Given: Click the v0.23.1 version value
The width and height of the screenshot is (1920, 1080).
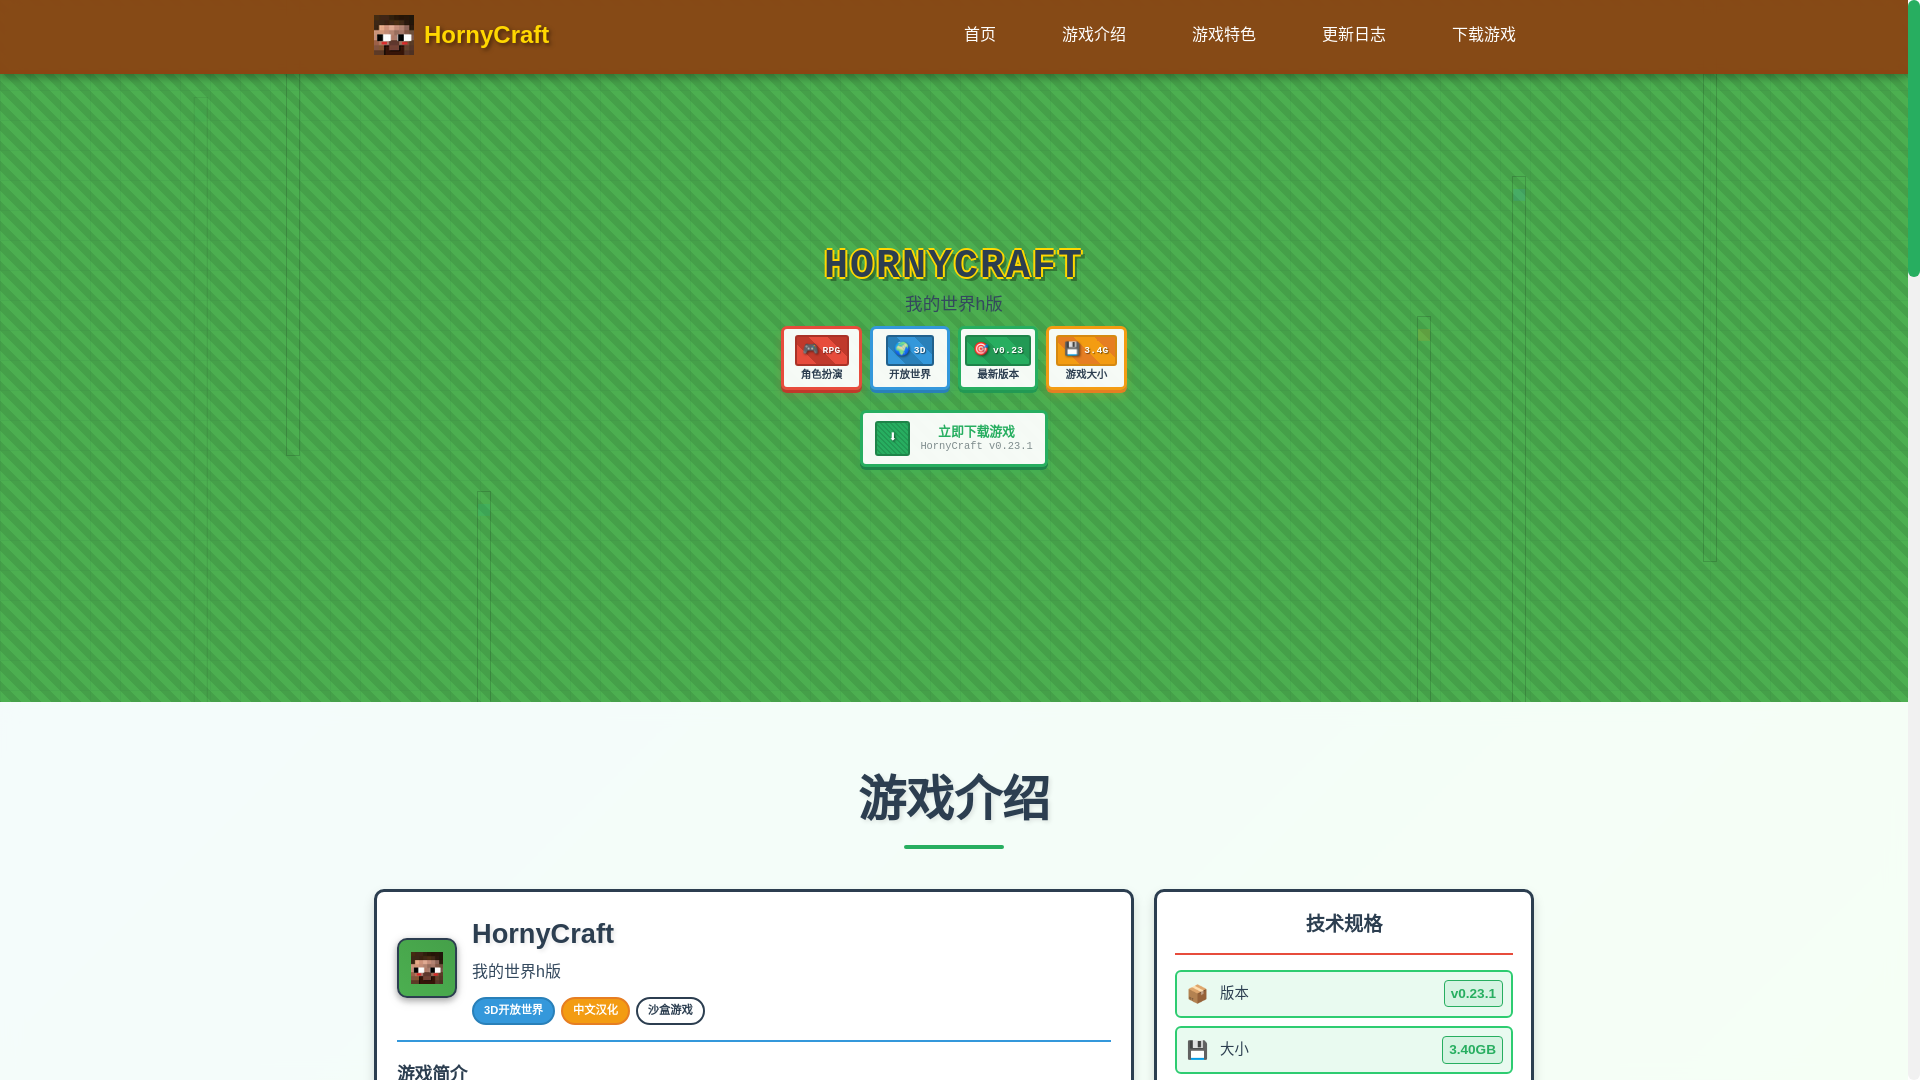Looking at the screenshot, I should click(1473, 994).
